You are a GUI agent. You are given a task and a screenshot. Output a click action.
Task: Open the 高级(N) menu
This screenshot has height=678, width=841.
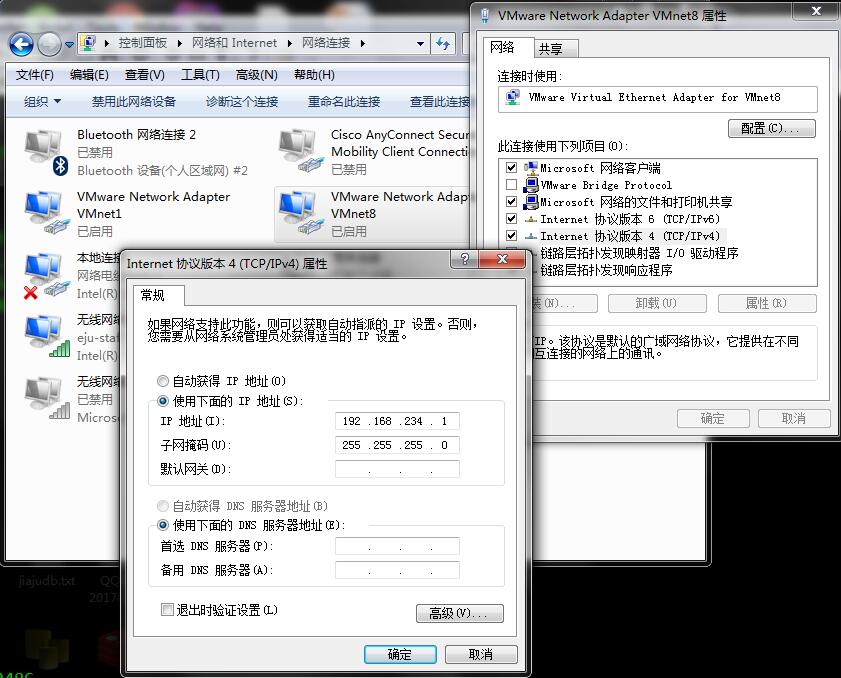256,75
